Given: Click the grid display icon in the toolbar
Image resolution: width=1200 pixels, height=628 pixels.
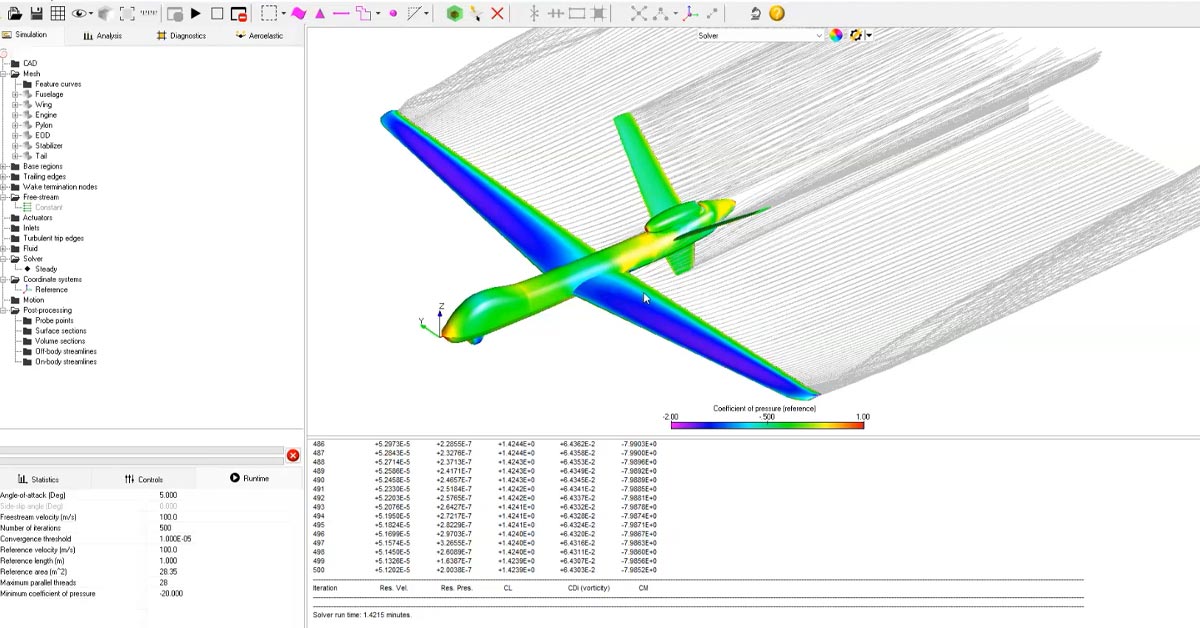Looking at the screenshot, I should (58, 14).
